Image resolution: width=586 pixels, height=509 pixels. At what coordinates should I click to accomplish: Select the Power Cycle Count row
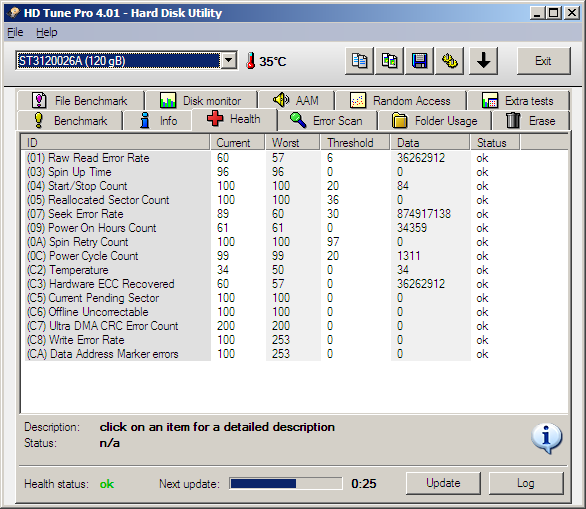coord(295,256)
